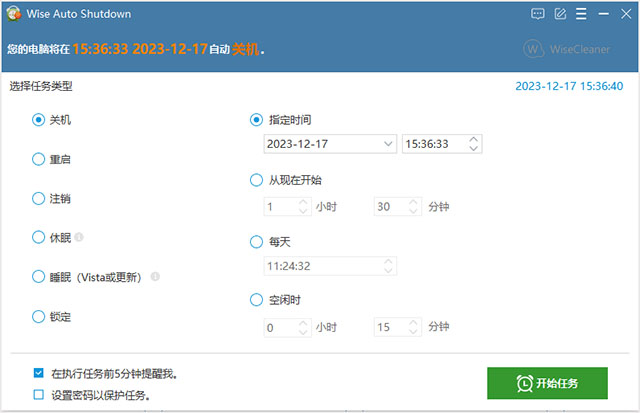Select the 睡眠 (Vista或更新) radio button
The height and width of the screenshot is (413, 640).
38,277
